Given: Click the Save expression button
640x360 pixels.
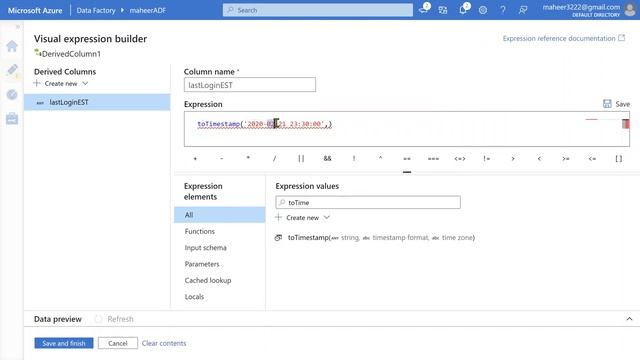Looking at the screenshot, I should (x=616, y=104).
